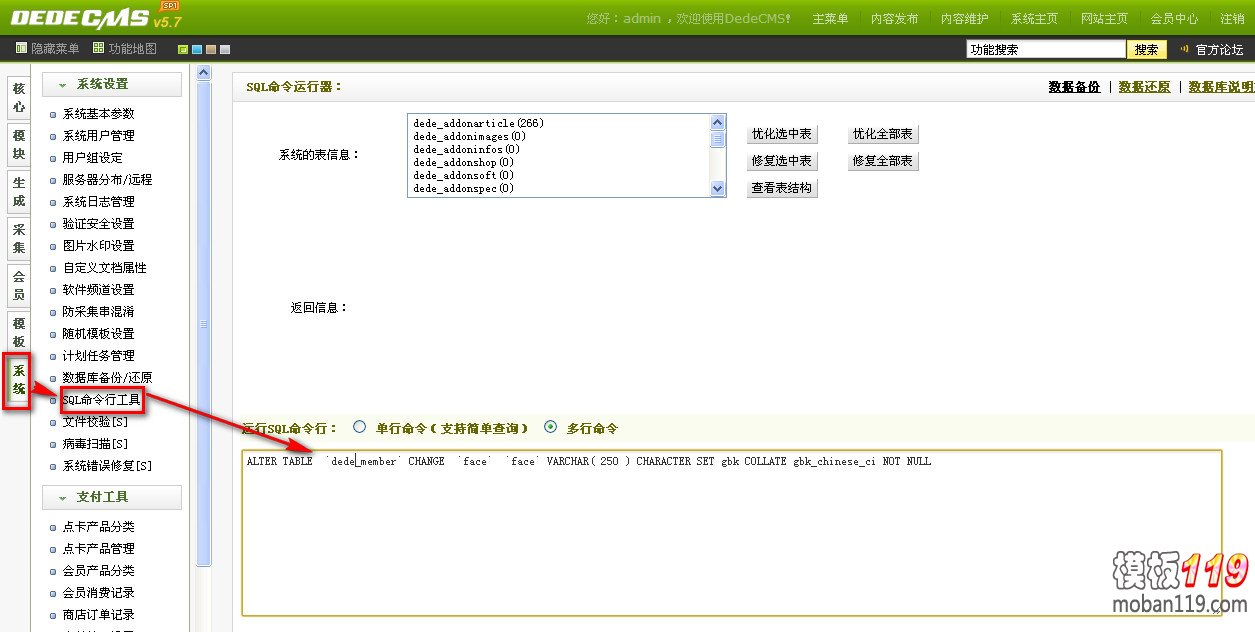Open 系统日志管理 in sidebar
This screenshot has height=632, width=1255.
click(98, 202)
